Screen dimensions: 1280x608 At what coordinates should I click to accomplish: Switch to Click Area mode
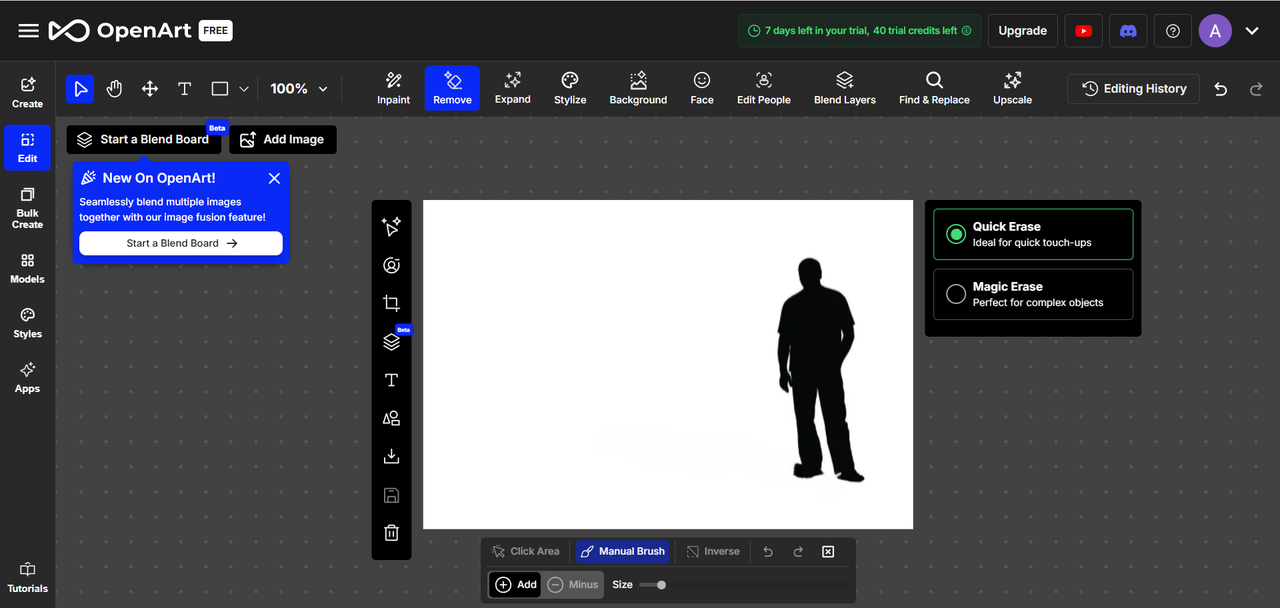point(525,551)
